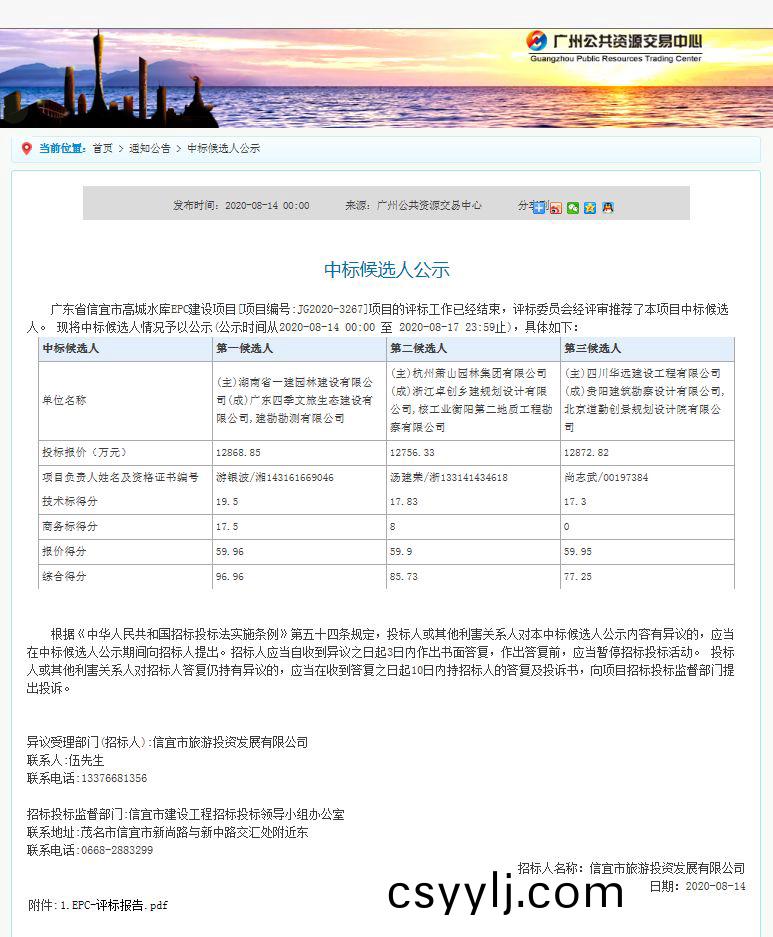The image size is (773, 937).
Task: Click the first candidate bid price 12868.85
Action: click(238, 453)
